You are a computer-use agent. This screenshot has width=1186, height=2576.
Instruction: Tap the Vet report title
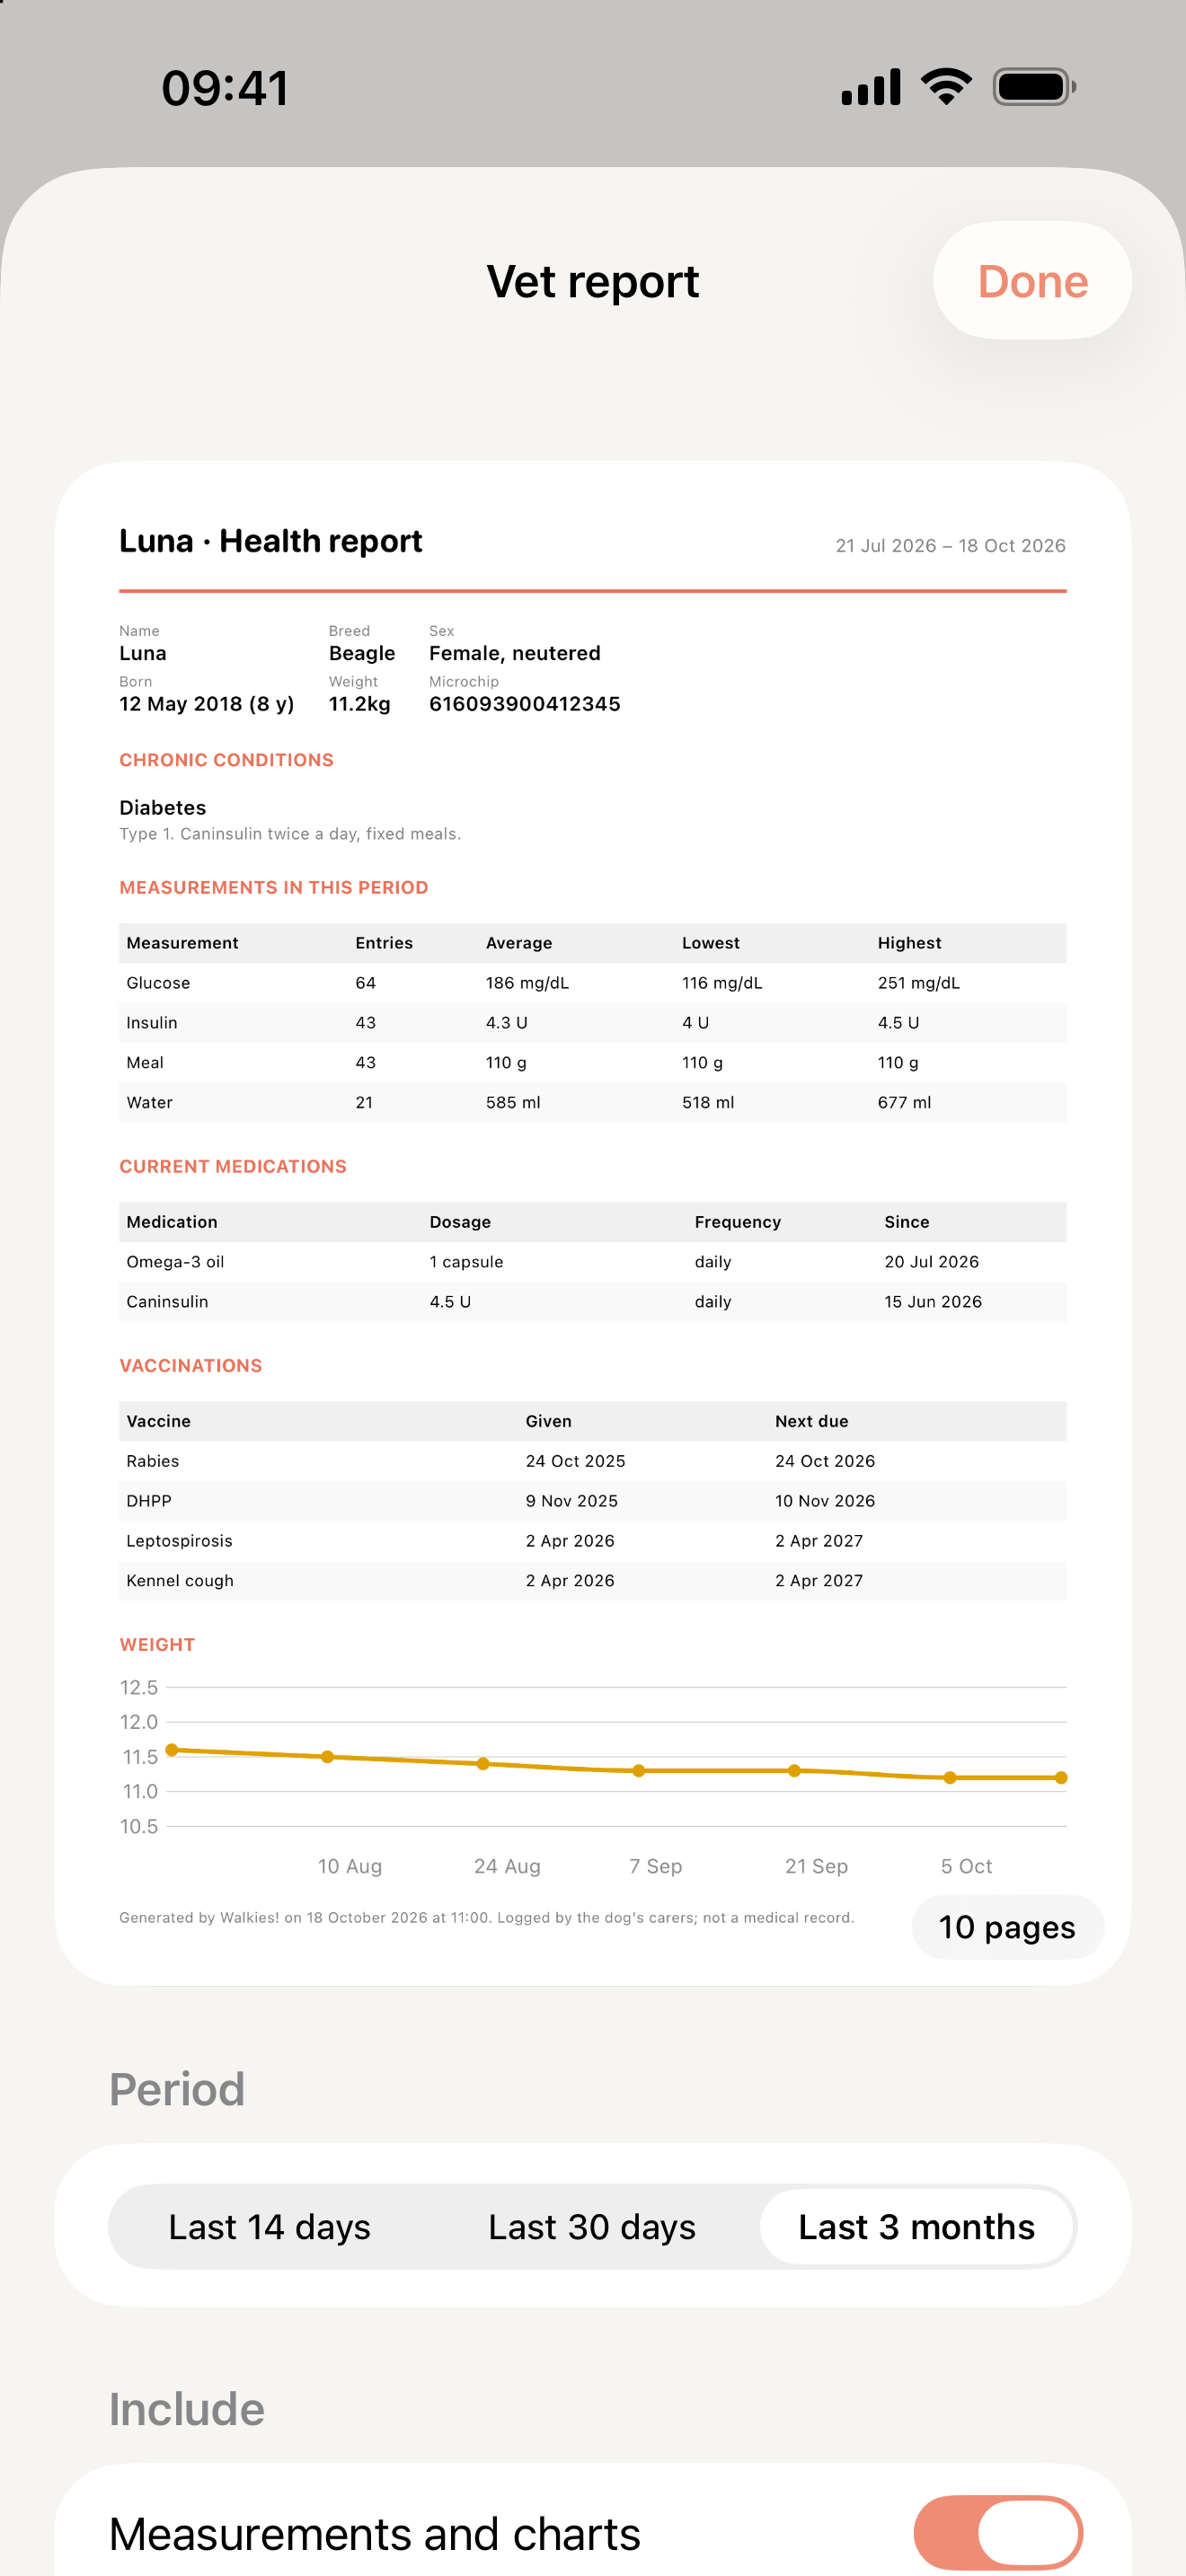pos(593,281)
